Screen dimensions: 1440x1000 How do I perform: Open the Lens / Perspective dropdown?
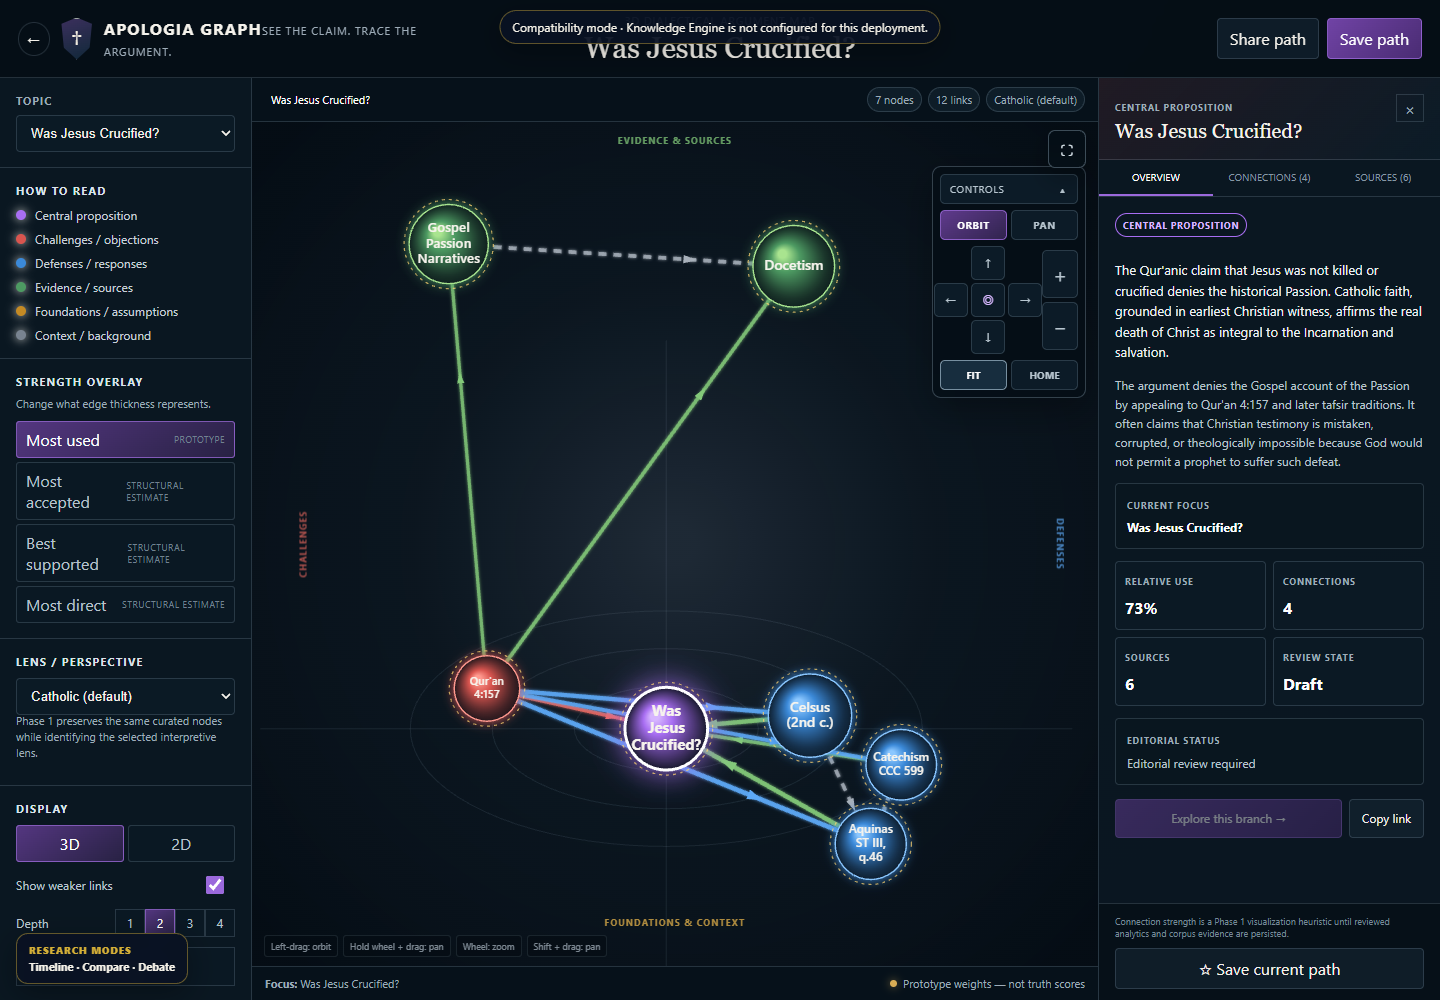[125, 696]
